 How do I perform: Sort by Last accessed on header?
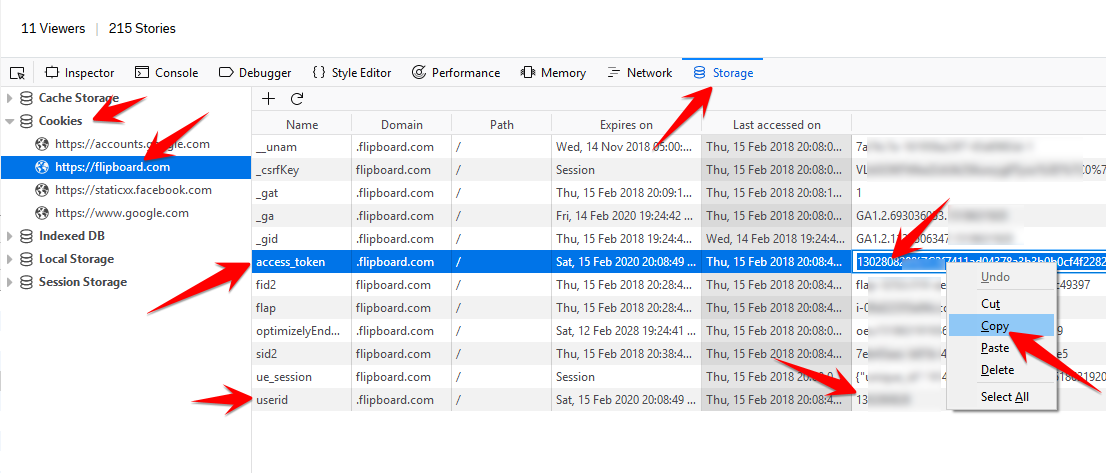point(777,125)
